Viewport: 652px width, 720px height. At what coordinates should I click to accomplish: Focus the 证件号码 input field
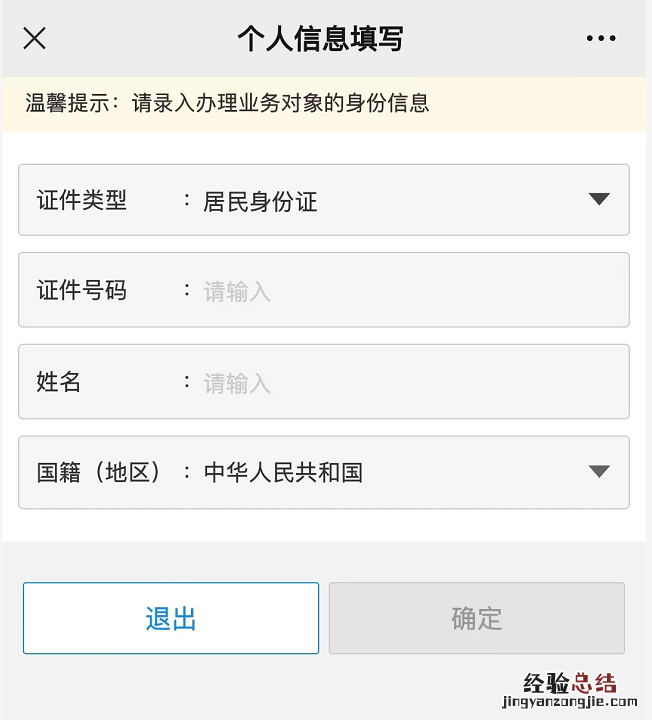pyautogui.click(x=400, y=291)
